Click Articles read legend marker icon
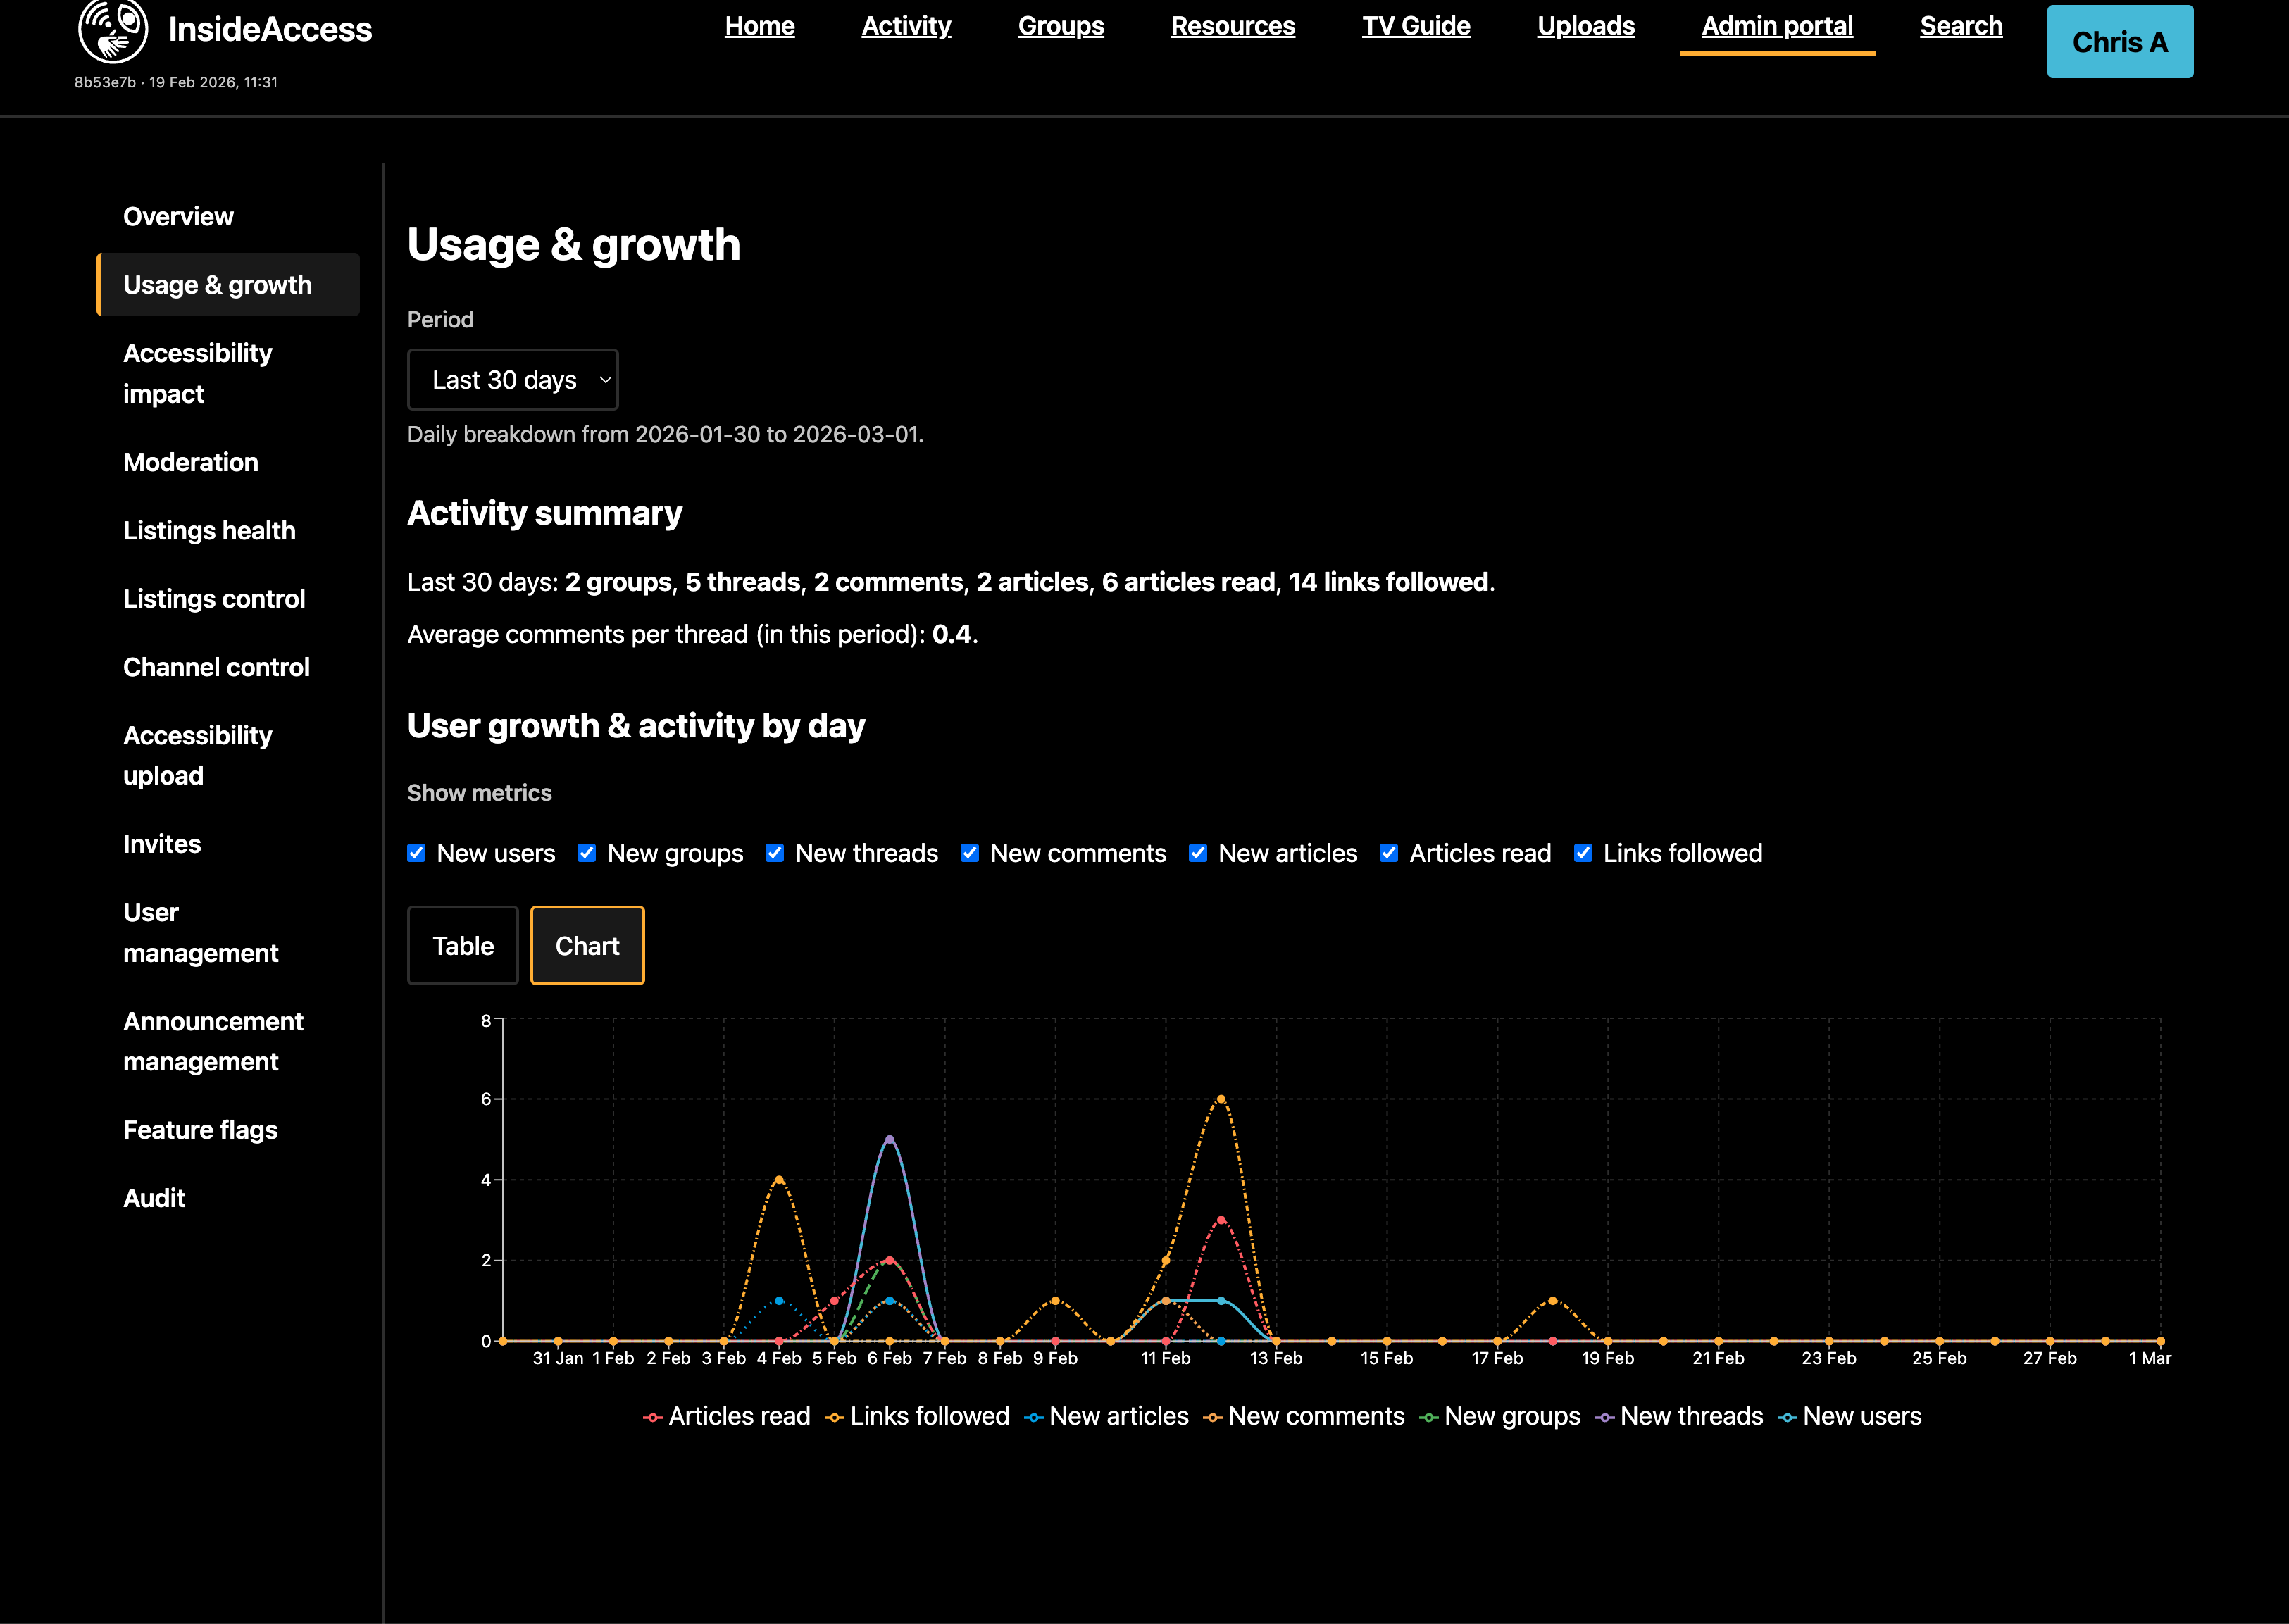Image resolution: width=2289 pixels, height=1624 pixels. pyautogui.click(x=653, y=1418)
